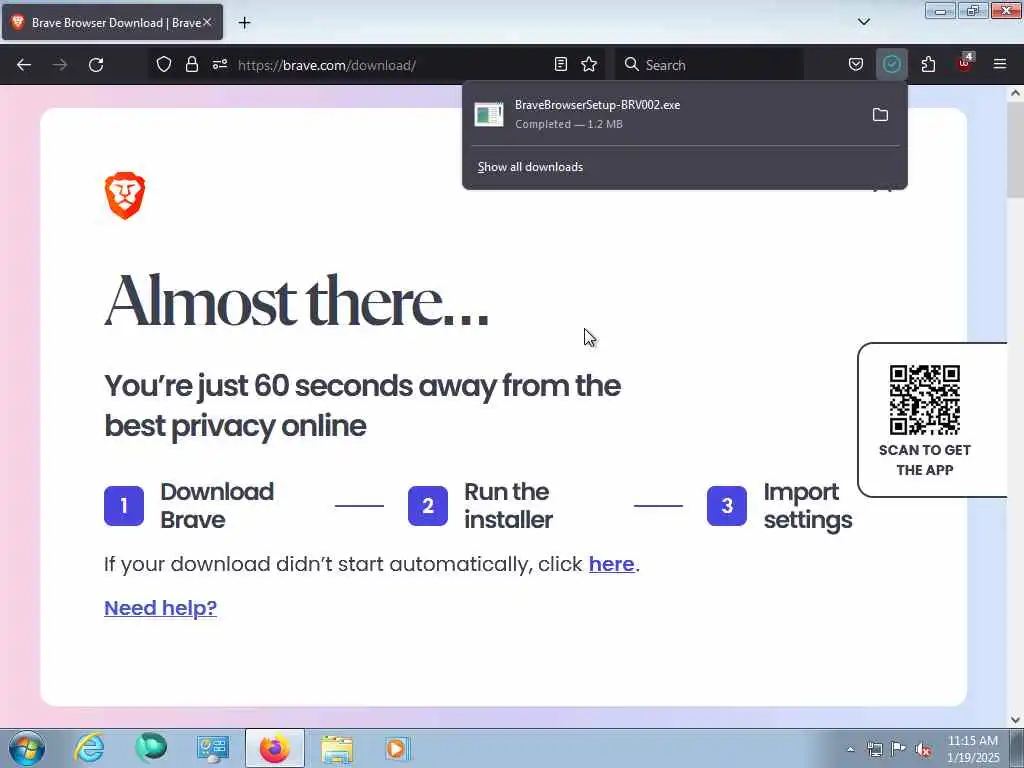This screenshot has width=1024, height=768.
Task: Reload the current page
Action: coord(96,65)
